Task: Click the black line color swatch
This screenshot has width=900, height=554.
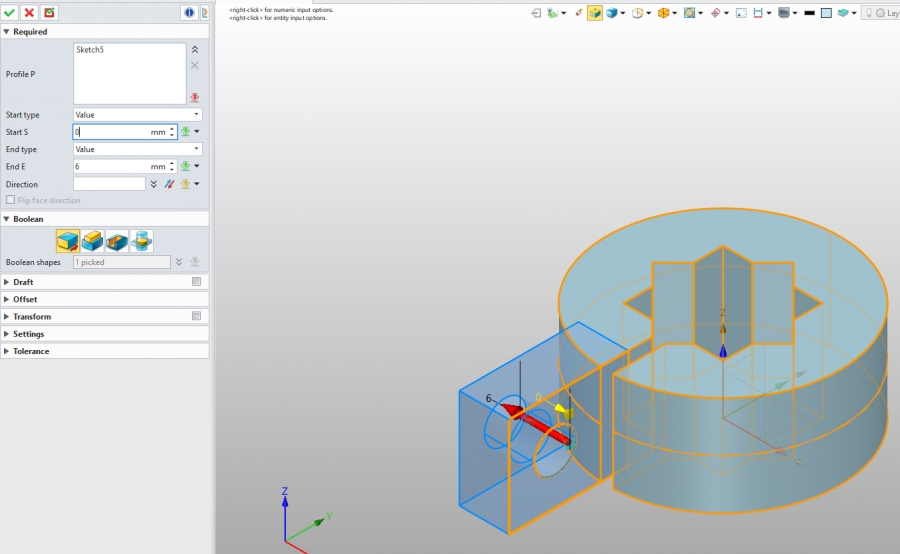Action: [809, 13]
